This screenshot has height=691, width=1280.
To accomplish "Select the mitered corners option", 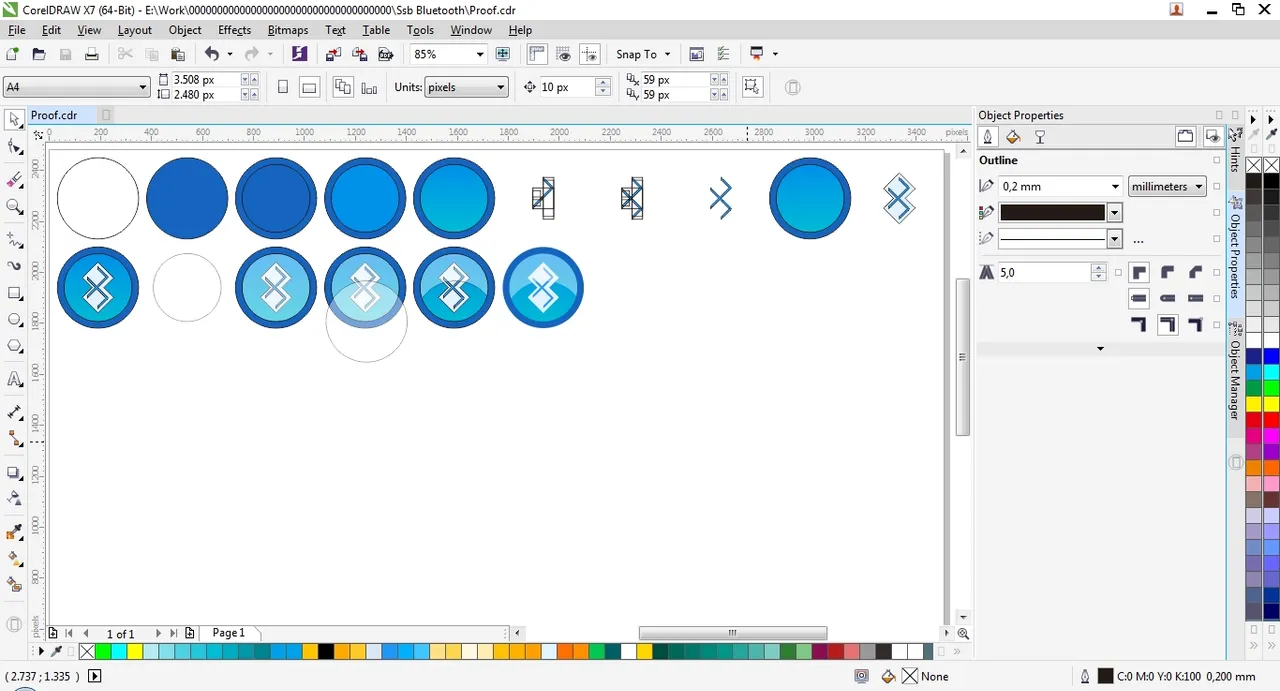I will [1139, 272].
